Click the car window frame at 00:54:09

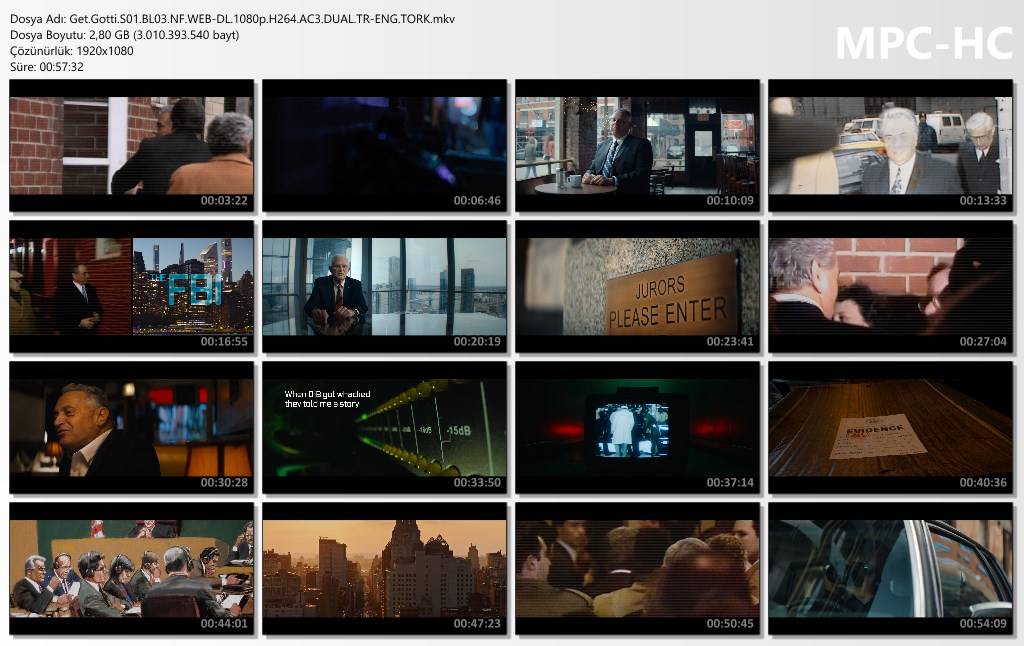pyautogui.click(x=891, y=569)
